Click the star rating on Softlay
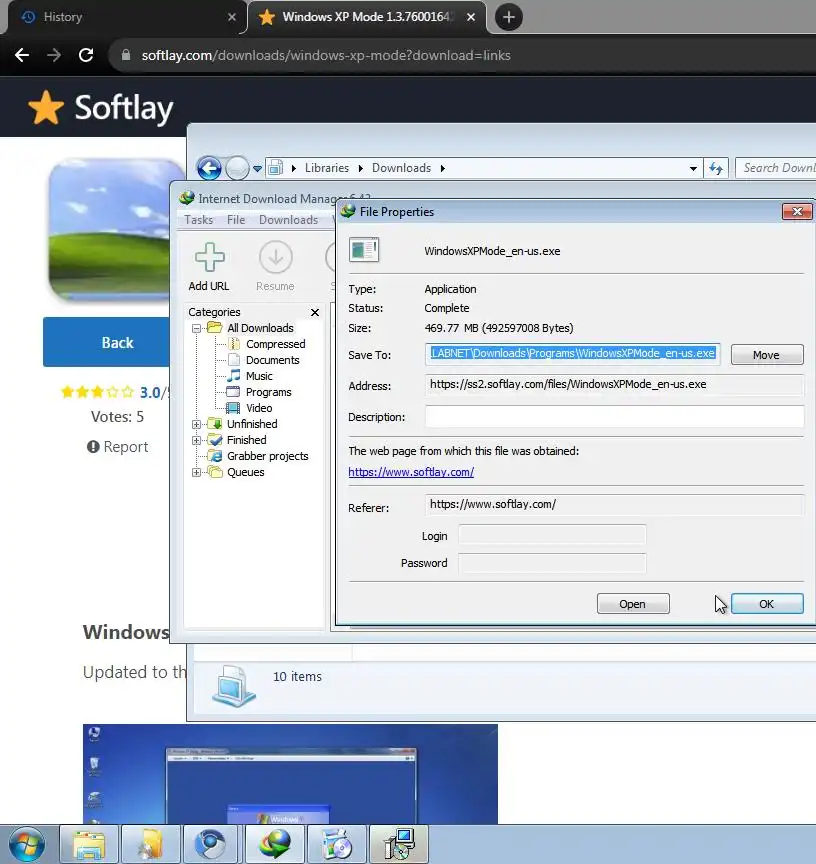 tap(98, 392)
